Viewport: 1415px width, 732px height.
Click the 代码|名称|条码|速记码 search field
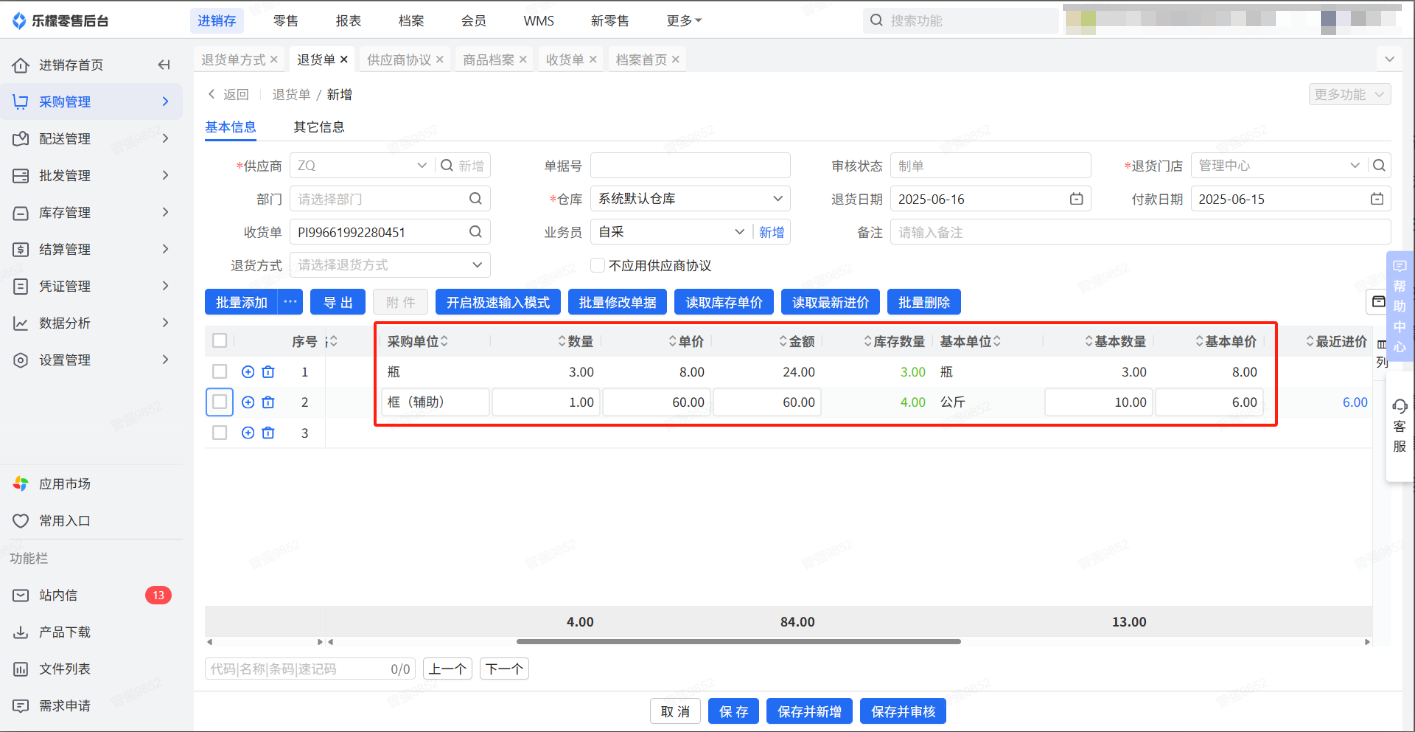click(x=310, y=669)
